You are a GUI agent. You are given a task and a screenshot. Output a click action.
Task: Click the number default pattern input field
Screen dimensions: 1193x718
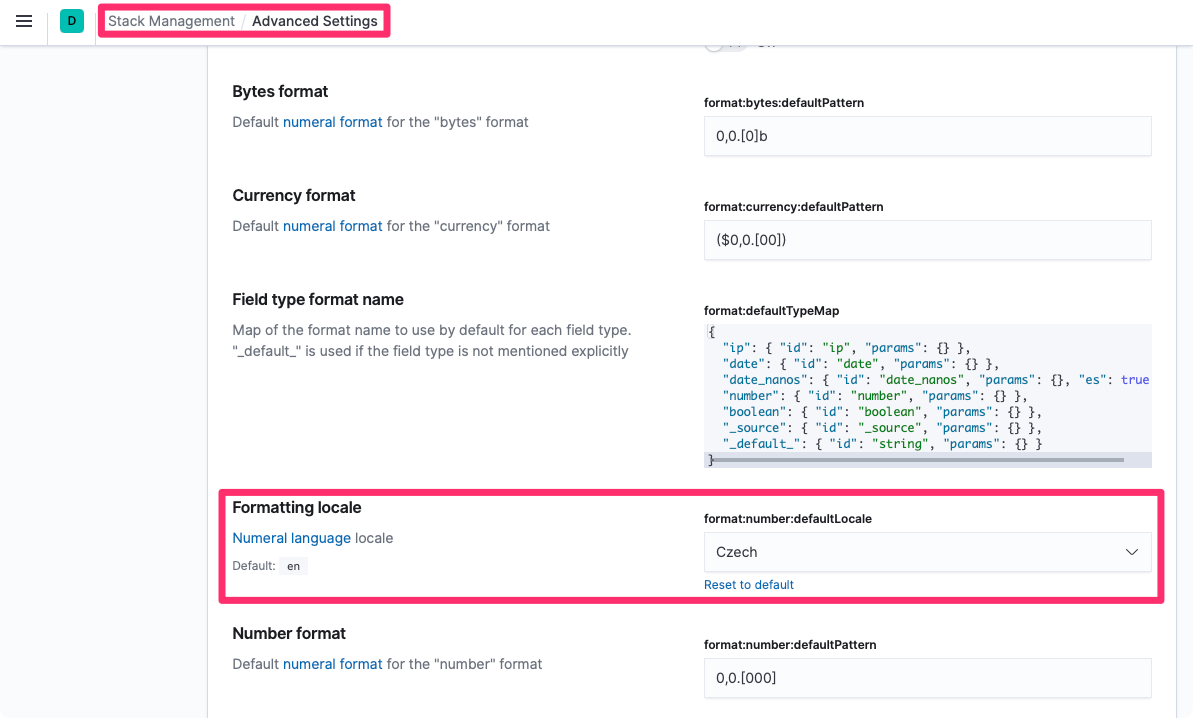tap(926, 677)
